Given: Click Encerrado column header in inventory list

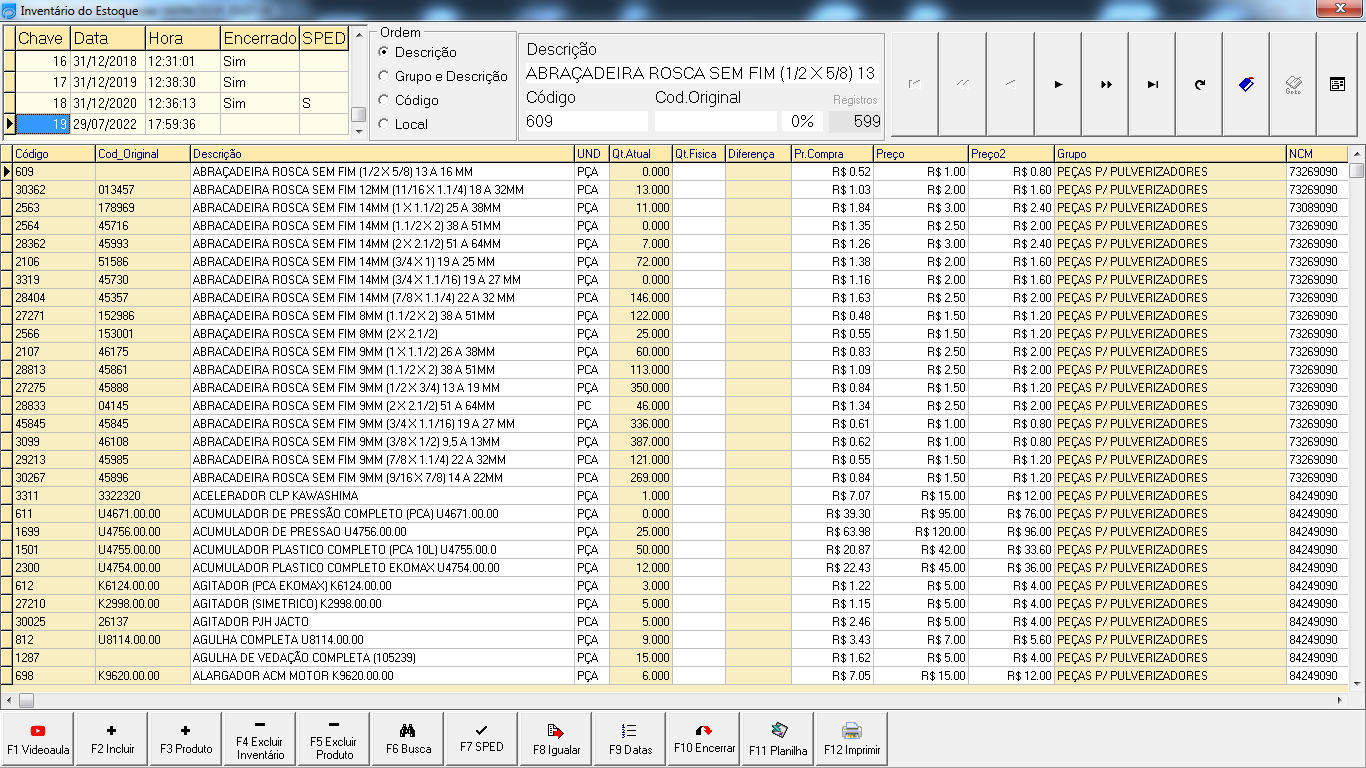Looking at the screenshot, I should point(260,38).
